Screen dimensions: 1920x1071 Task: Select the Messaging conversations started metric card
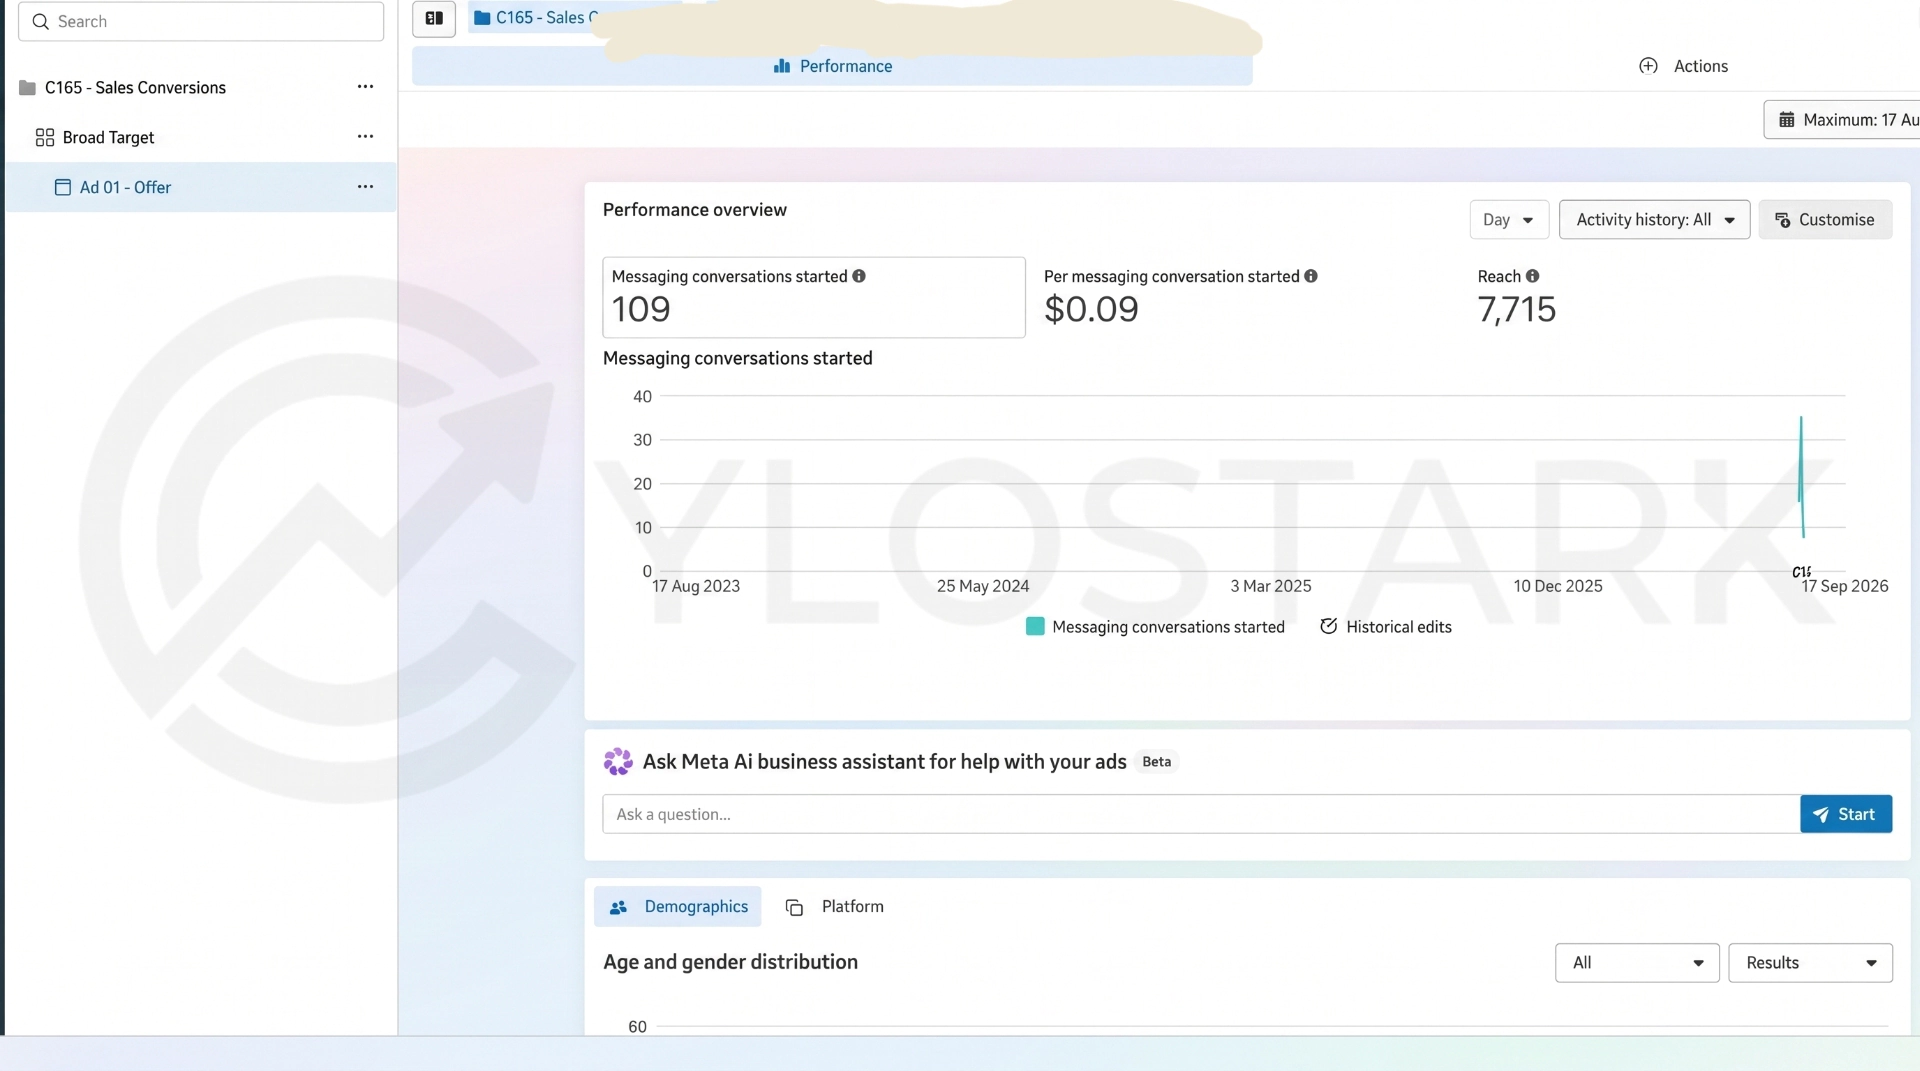click(x=814, y=297)
